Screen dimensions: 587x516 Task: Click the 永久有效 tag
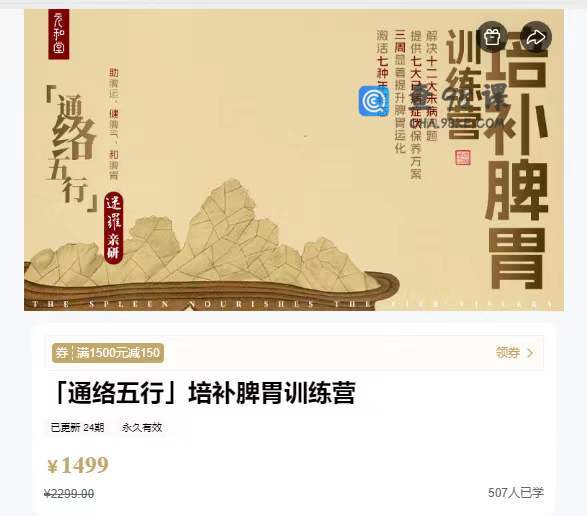click(142, 427)
